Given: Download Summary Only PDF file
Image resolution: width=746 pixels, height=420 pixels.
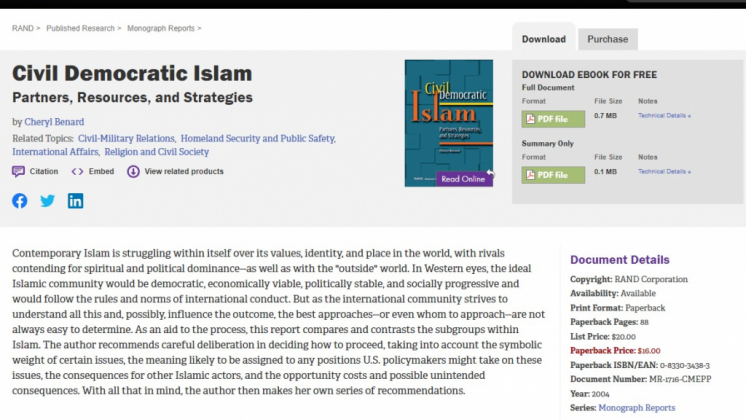Looking at the screenshot, I should coord(553,175).
